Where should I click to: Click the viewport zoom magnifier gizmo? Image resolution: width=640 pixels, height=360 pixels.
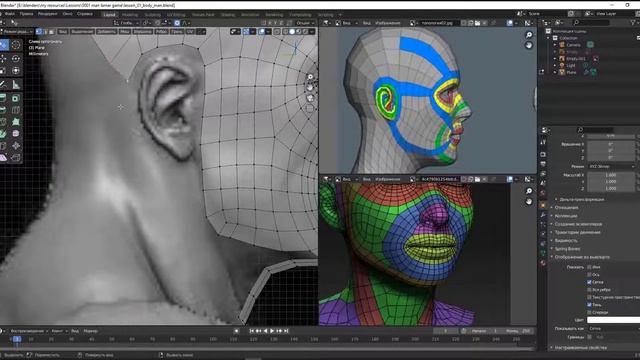tap(310, 77)
